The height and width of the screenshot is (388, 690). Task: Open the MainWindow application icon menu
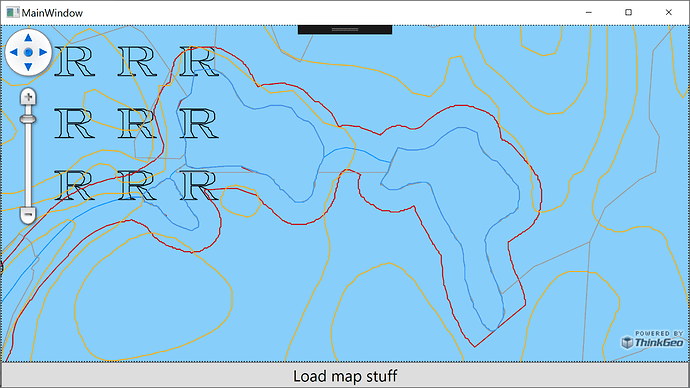click(x=13, y=13)
